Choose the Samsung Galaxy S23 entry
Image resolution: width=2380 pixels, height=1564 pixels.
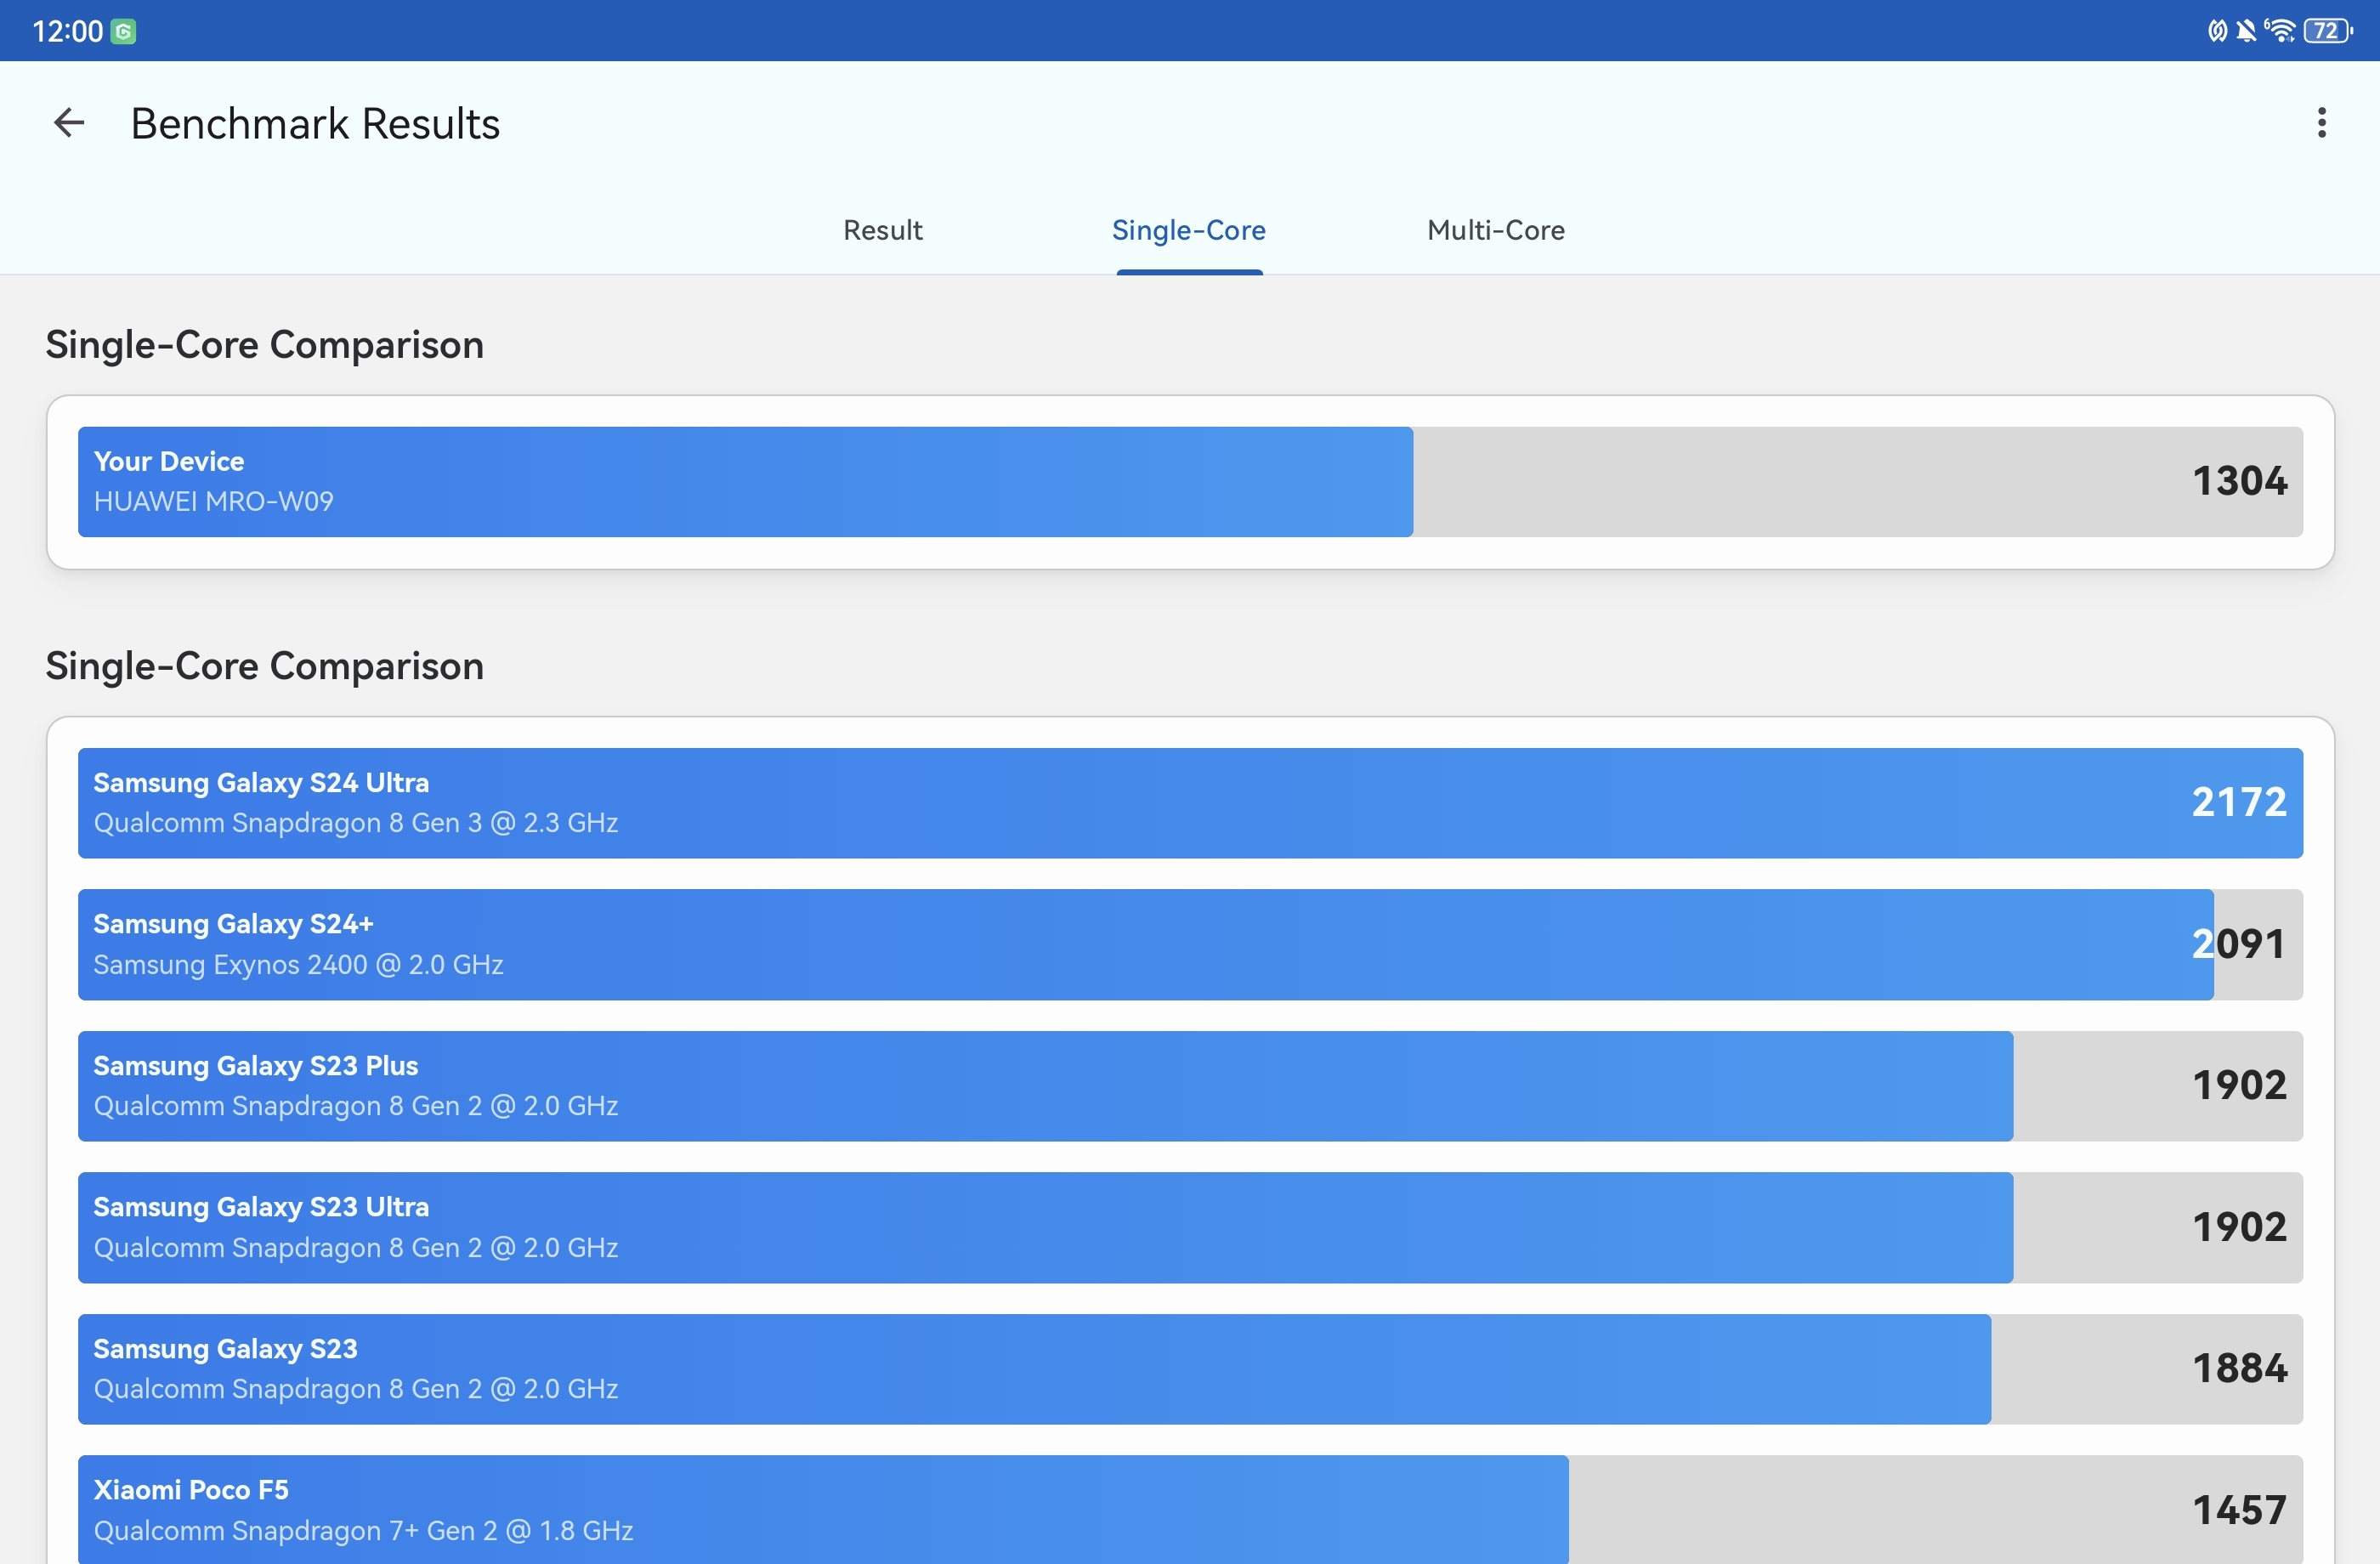(1190, 1369)
